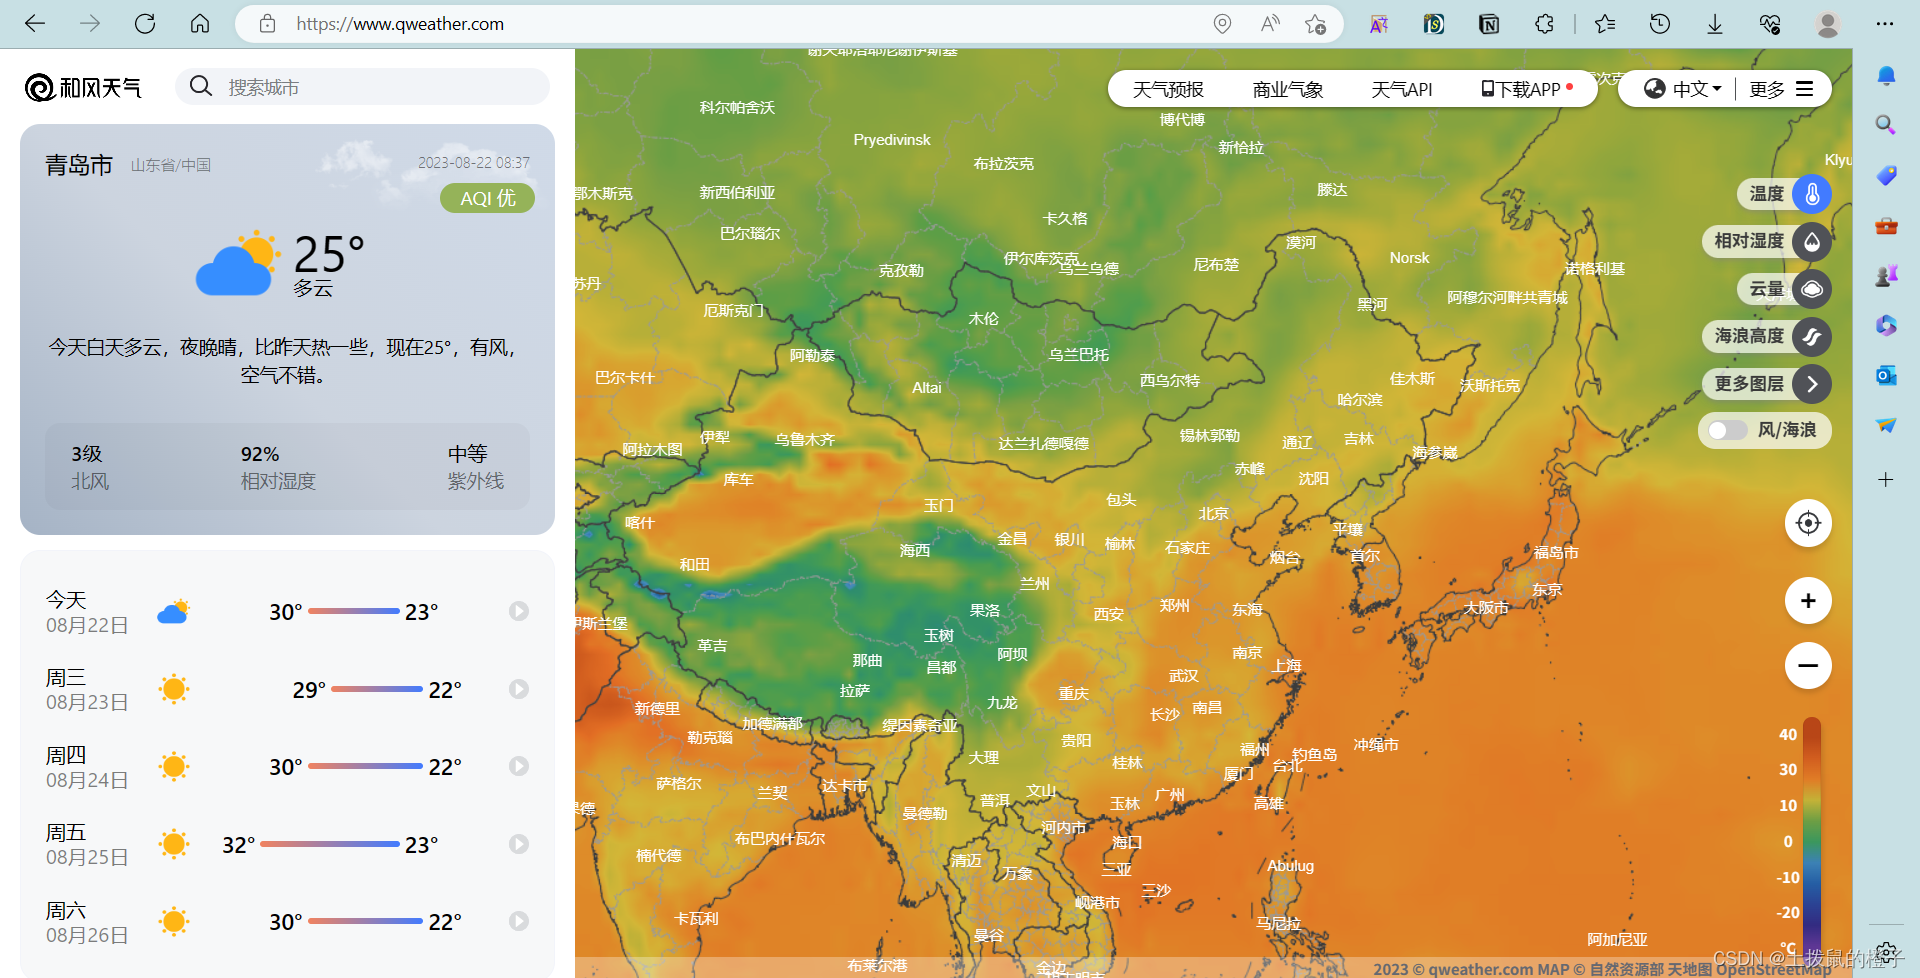Click the browser back arrow
The width and height of the screenshot is (1920, 978).
[35, 24]
